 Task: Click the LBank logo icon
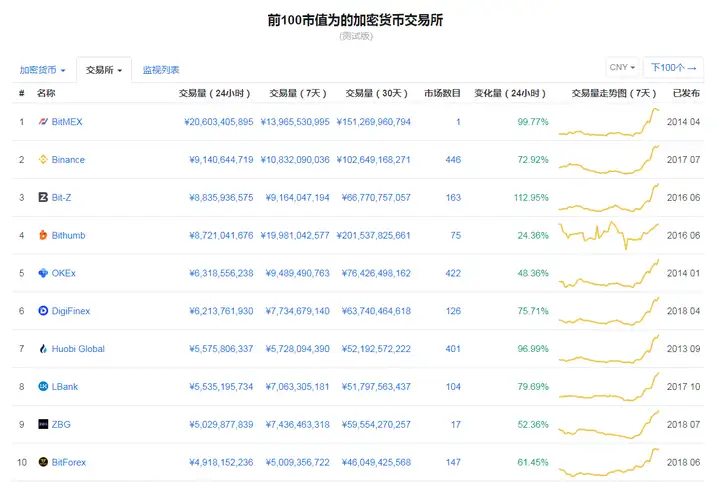pyautogui.click(x=43, y=387)
